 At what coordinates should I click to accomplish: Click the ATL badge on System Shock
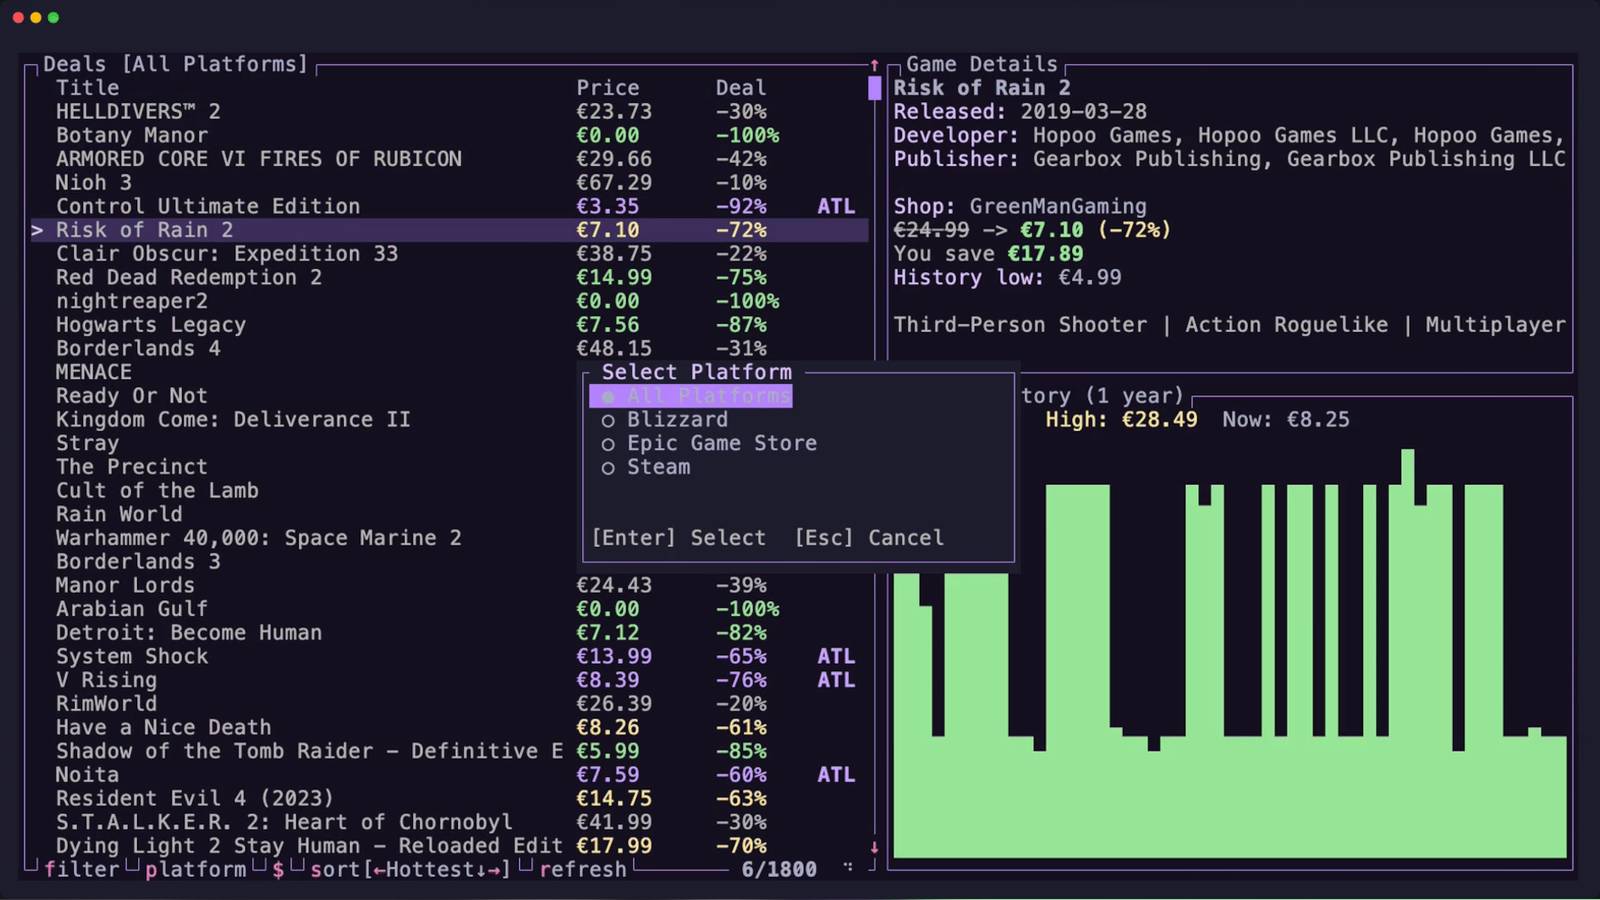pyautogui.click(x=836, y=657)
